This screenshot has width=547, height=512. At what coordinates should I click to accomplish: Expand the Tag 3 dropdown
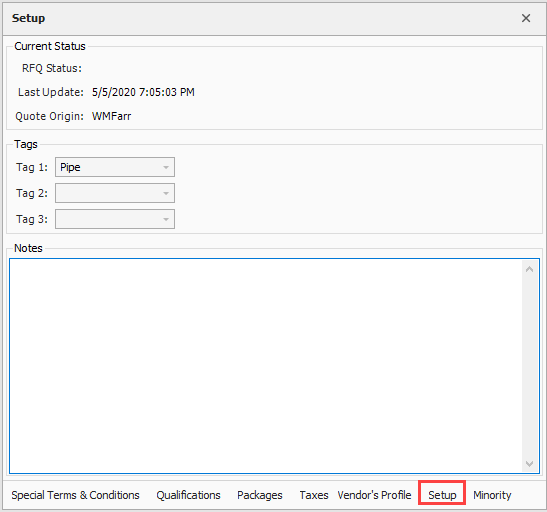pyautogui.click(x=166, y=219)
